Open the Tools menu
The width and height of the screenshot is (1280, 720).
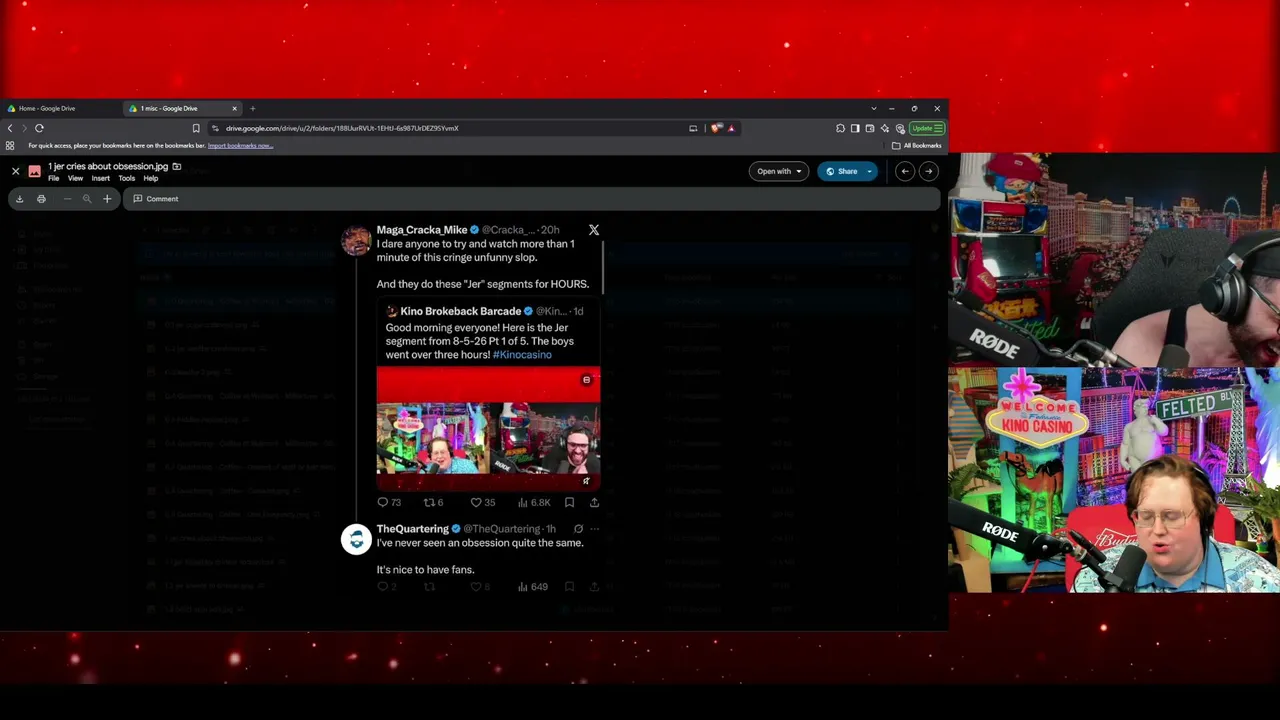(x=127, y=178)
